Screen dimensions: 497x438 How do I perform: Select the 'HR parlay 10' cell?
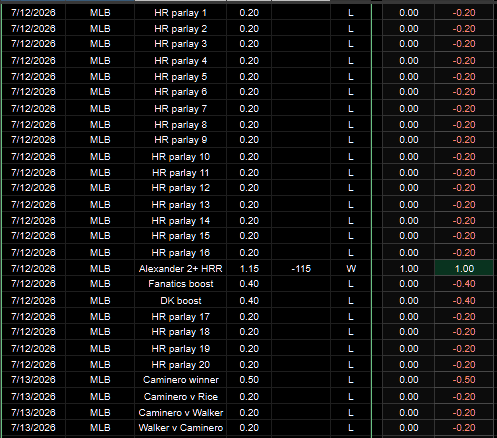pos(180,157)
